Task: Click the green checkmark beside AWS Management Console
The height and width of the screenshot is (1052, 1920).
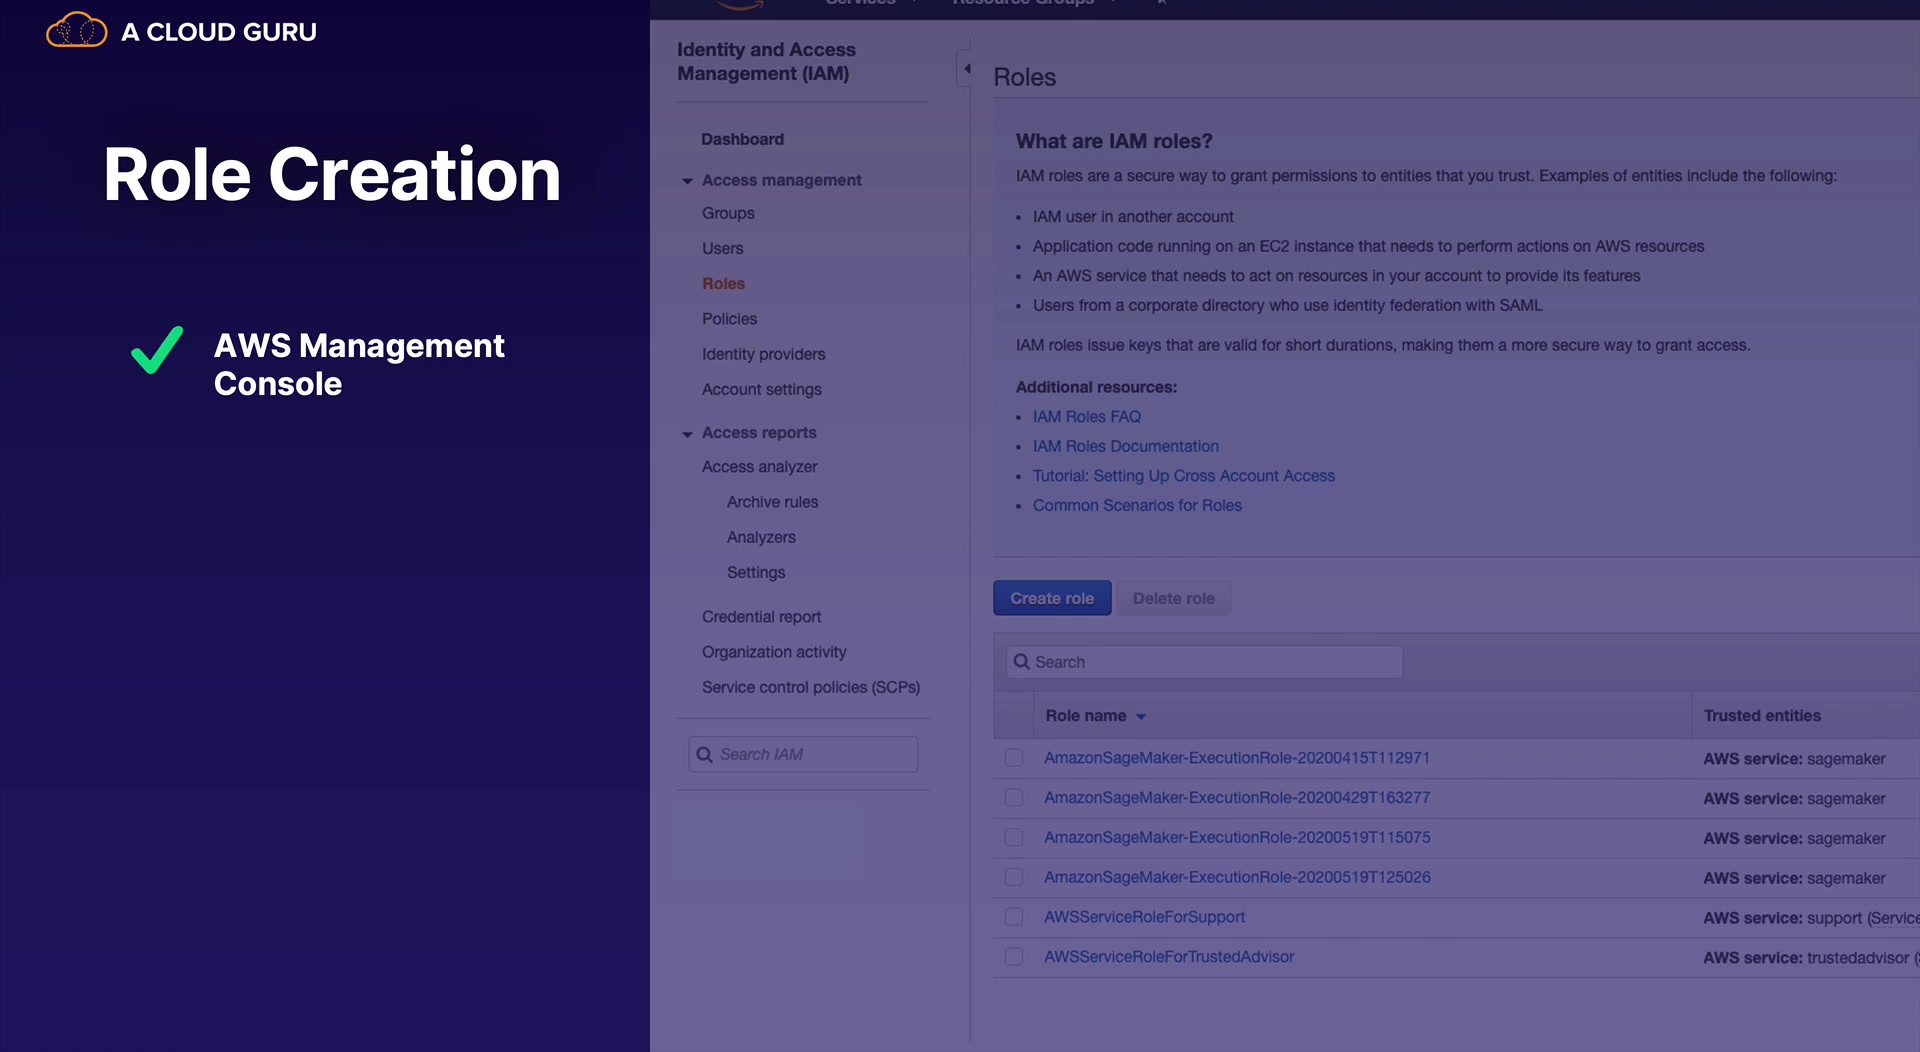Action: click(x=157, y=351)
